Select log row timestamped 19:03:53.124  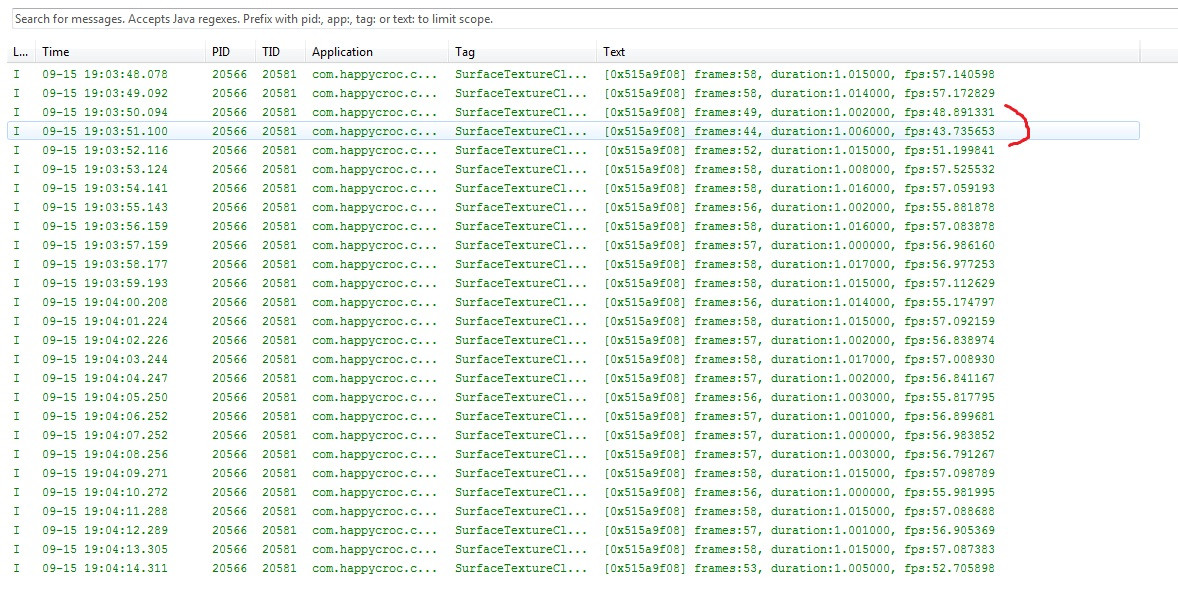pos(574,169)
